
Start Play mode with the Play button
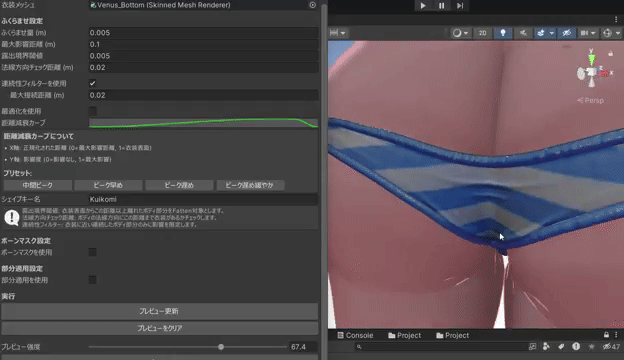click(x=423, y=6)
